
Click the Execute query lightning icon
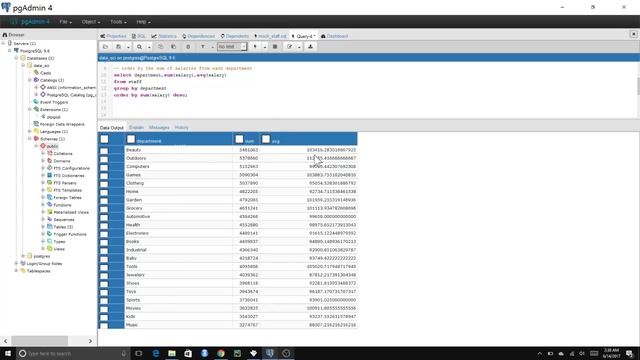click(255, 47)
